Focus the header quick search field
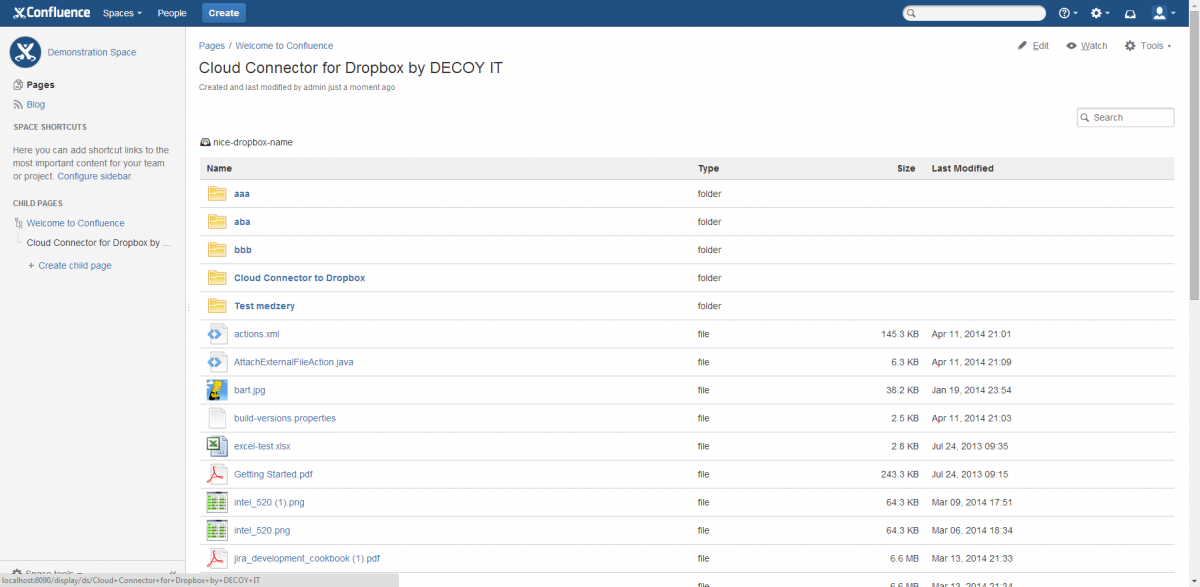Viewport: 1200px width, 587px height. click(974, 13)
